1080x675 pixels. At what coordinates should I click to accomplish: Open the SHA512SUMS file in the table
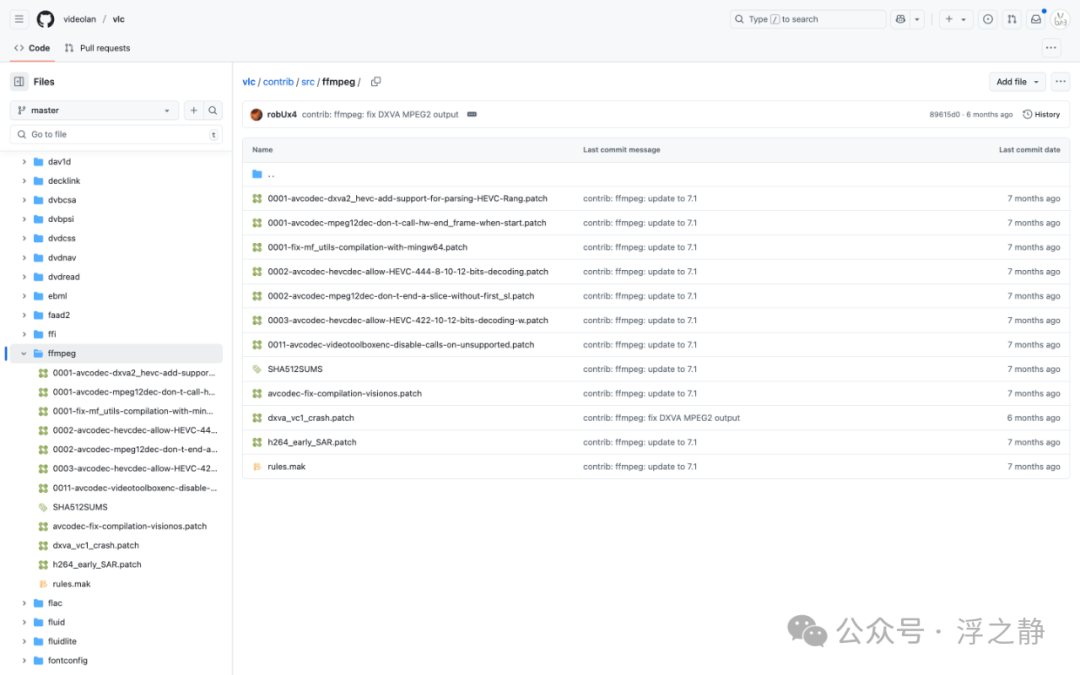pyautogui.click(x=295, y=369)
